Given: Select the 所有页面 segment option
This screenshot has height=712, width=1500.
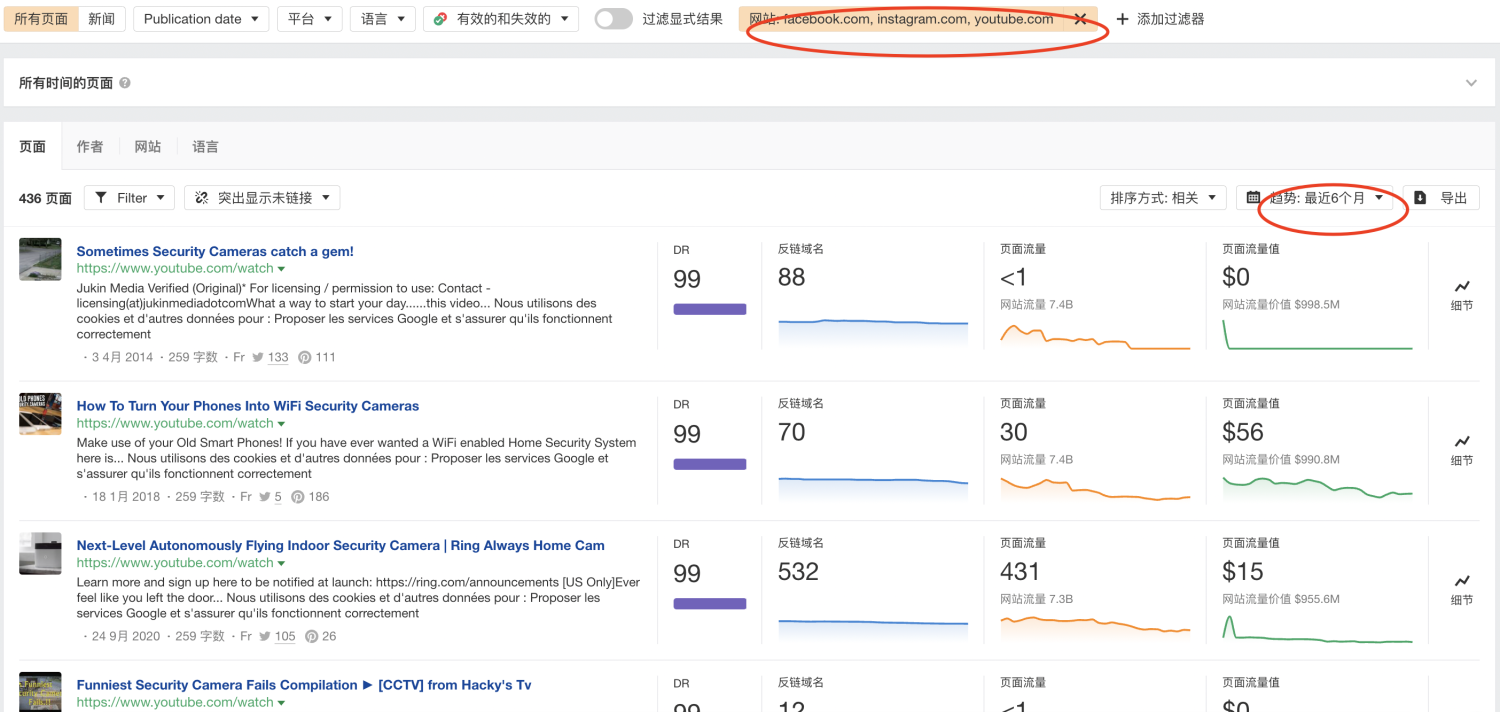Looking at the screenshot, I should pyautogui.click(x=41, y=19).
